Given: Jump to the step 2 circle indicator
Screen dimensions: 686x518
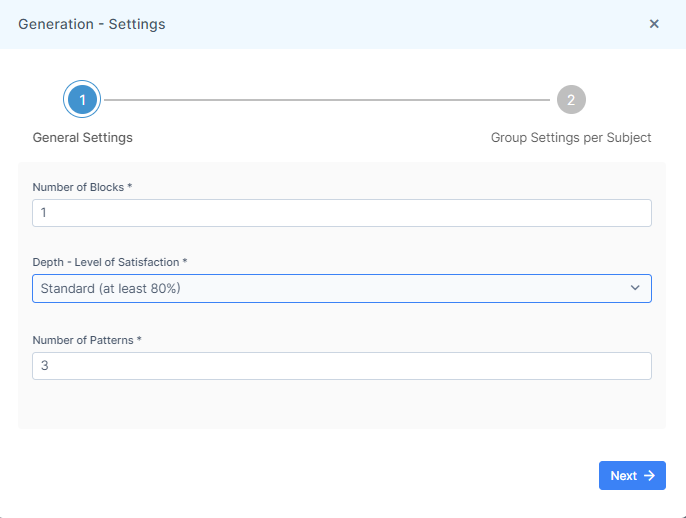Looking at the screenshot, I should 571,100.
